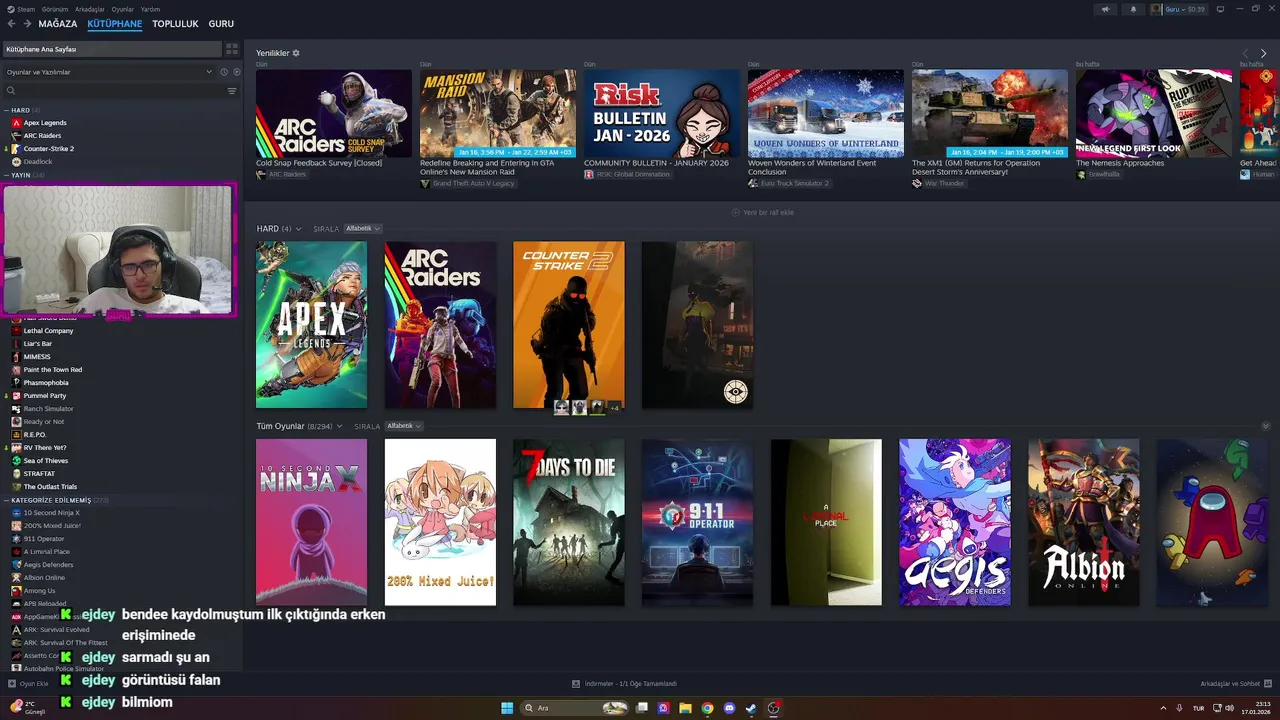The width and height of the screenshot is (1280, 720).
Task: Go to next news page arrow
Action: [x=1264, y=53]
